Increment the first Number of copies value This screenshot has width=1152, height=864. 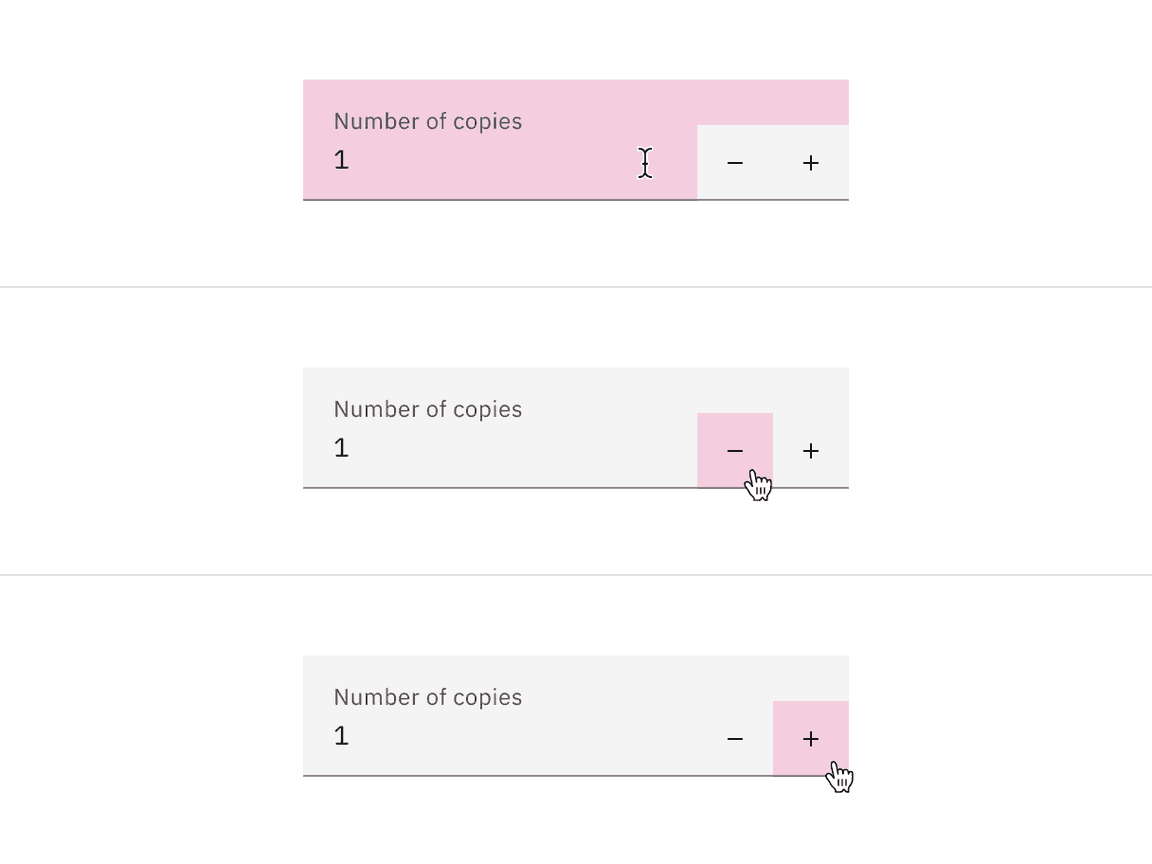810,162
